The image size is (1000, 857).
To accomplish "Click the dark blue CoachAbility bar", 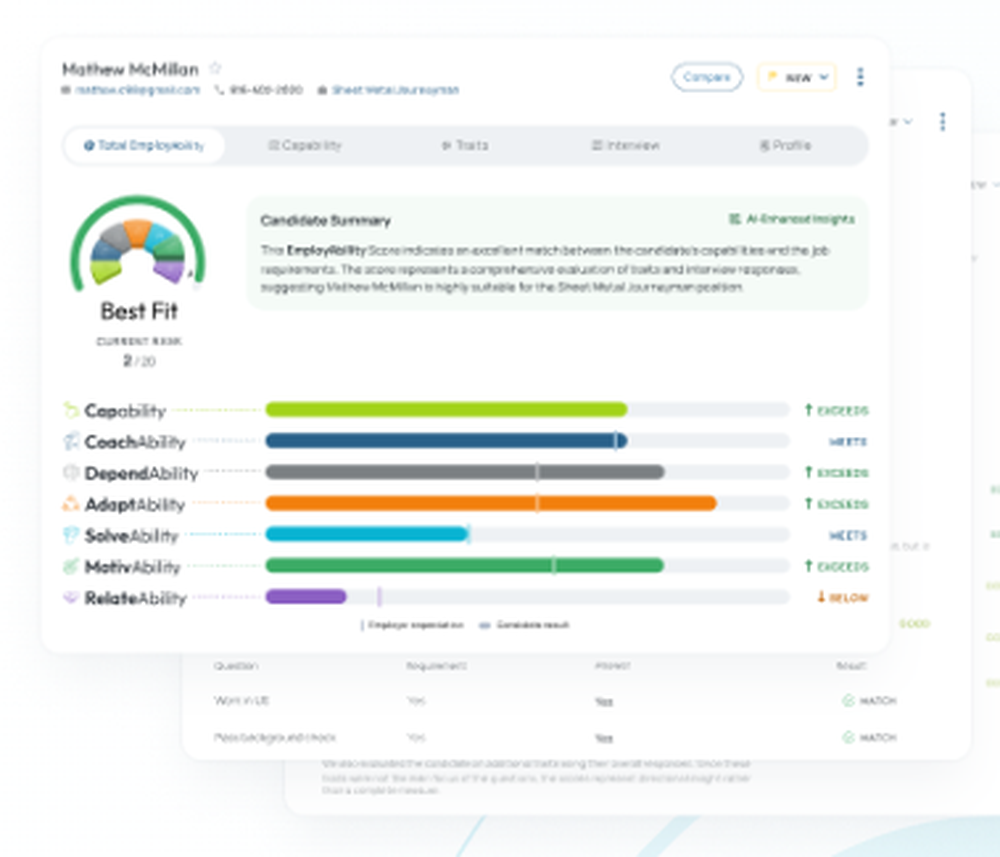I will (446, 441).
